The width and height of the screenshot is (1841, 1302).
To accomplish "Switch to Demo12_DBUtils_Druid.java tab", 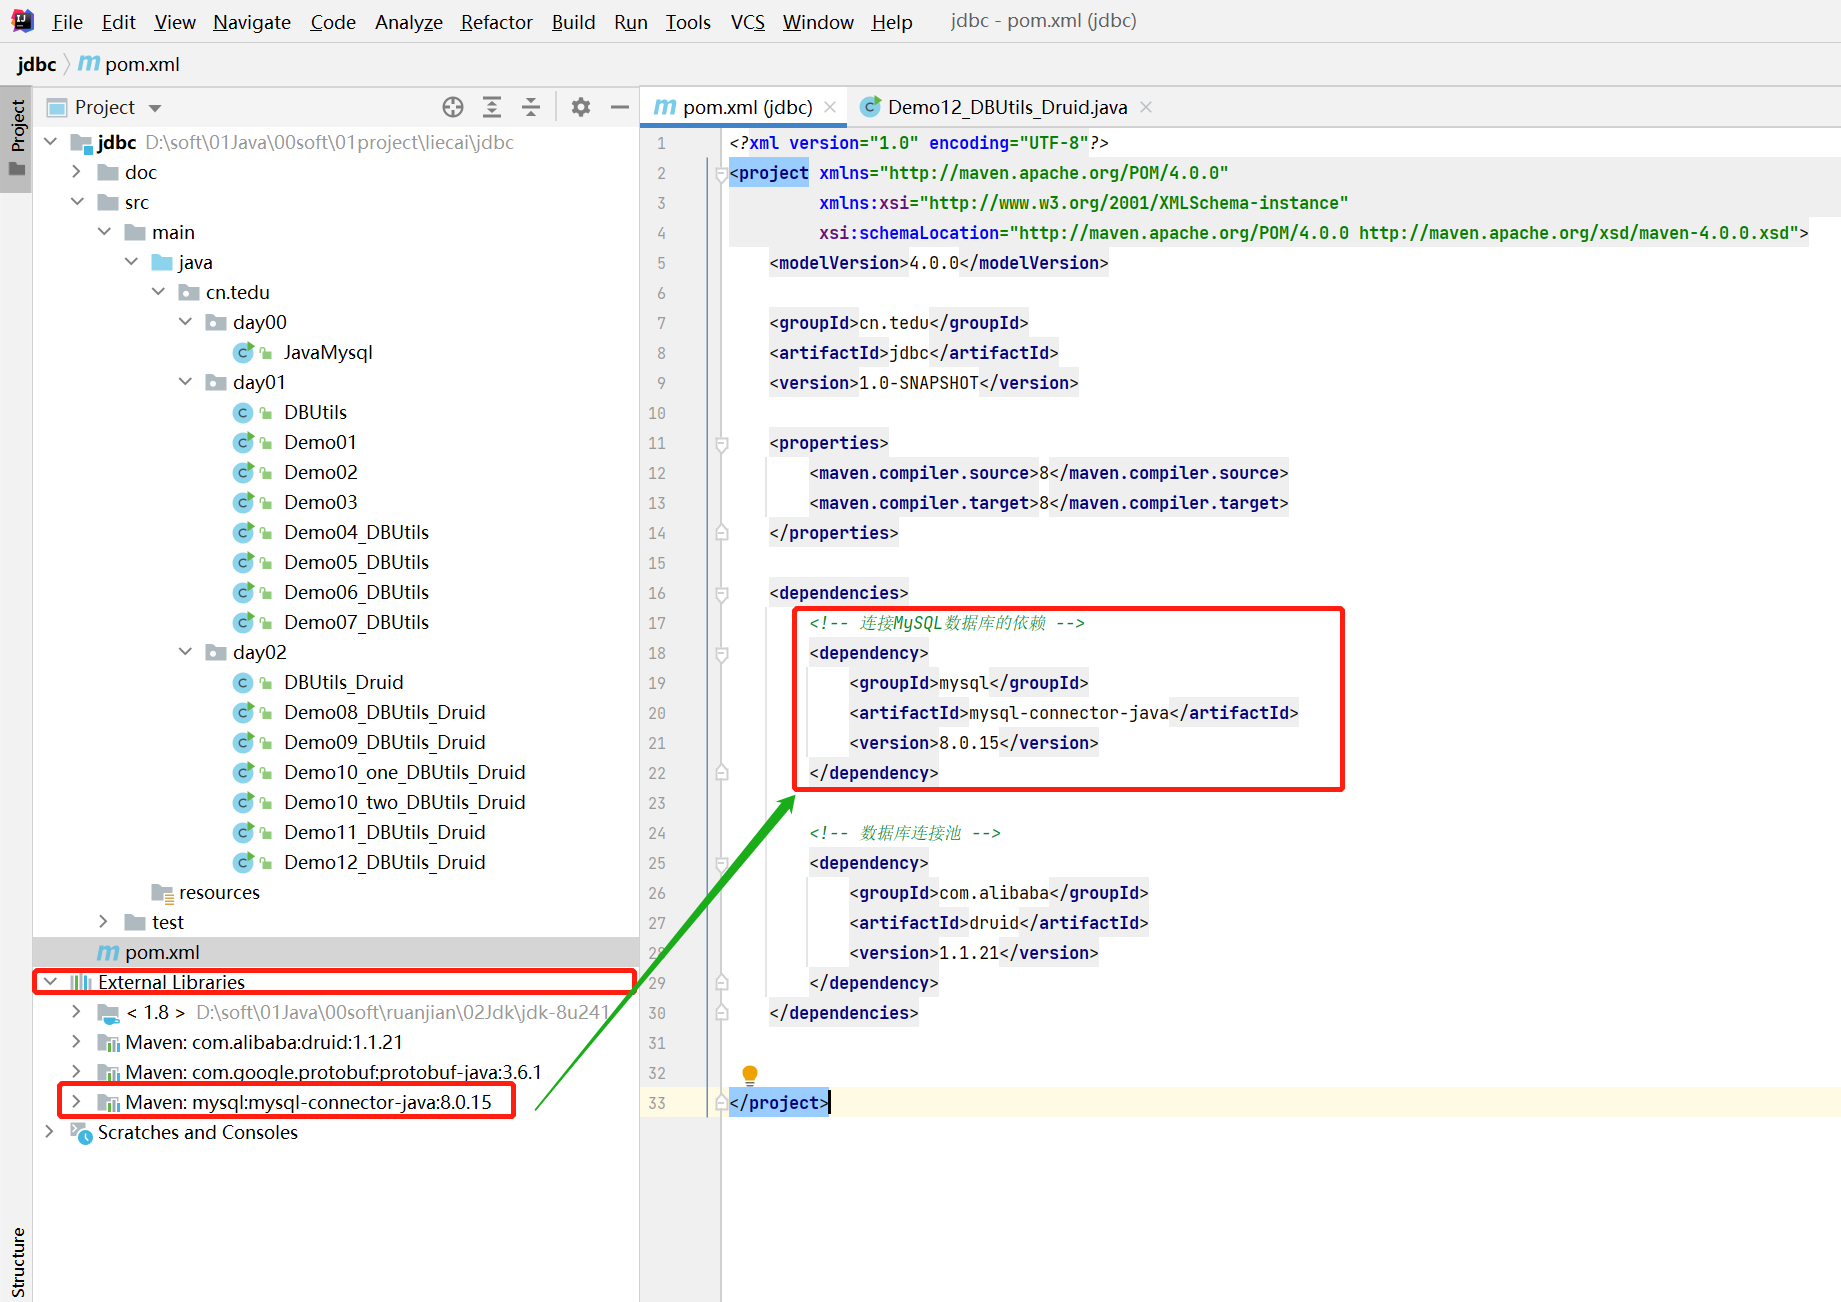I will click(x=1007, y=107).
